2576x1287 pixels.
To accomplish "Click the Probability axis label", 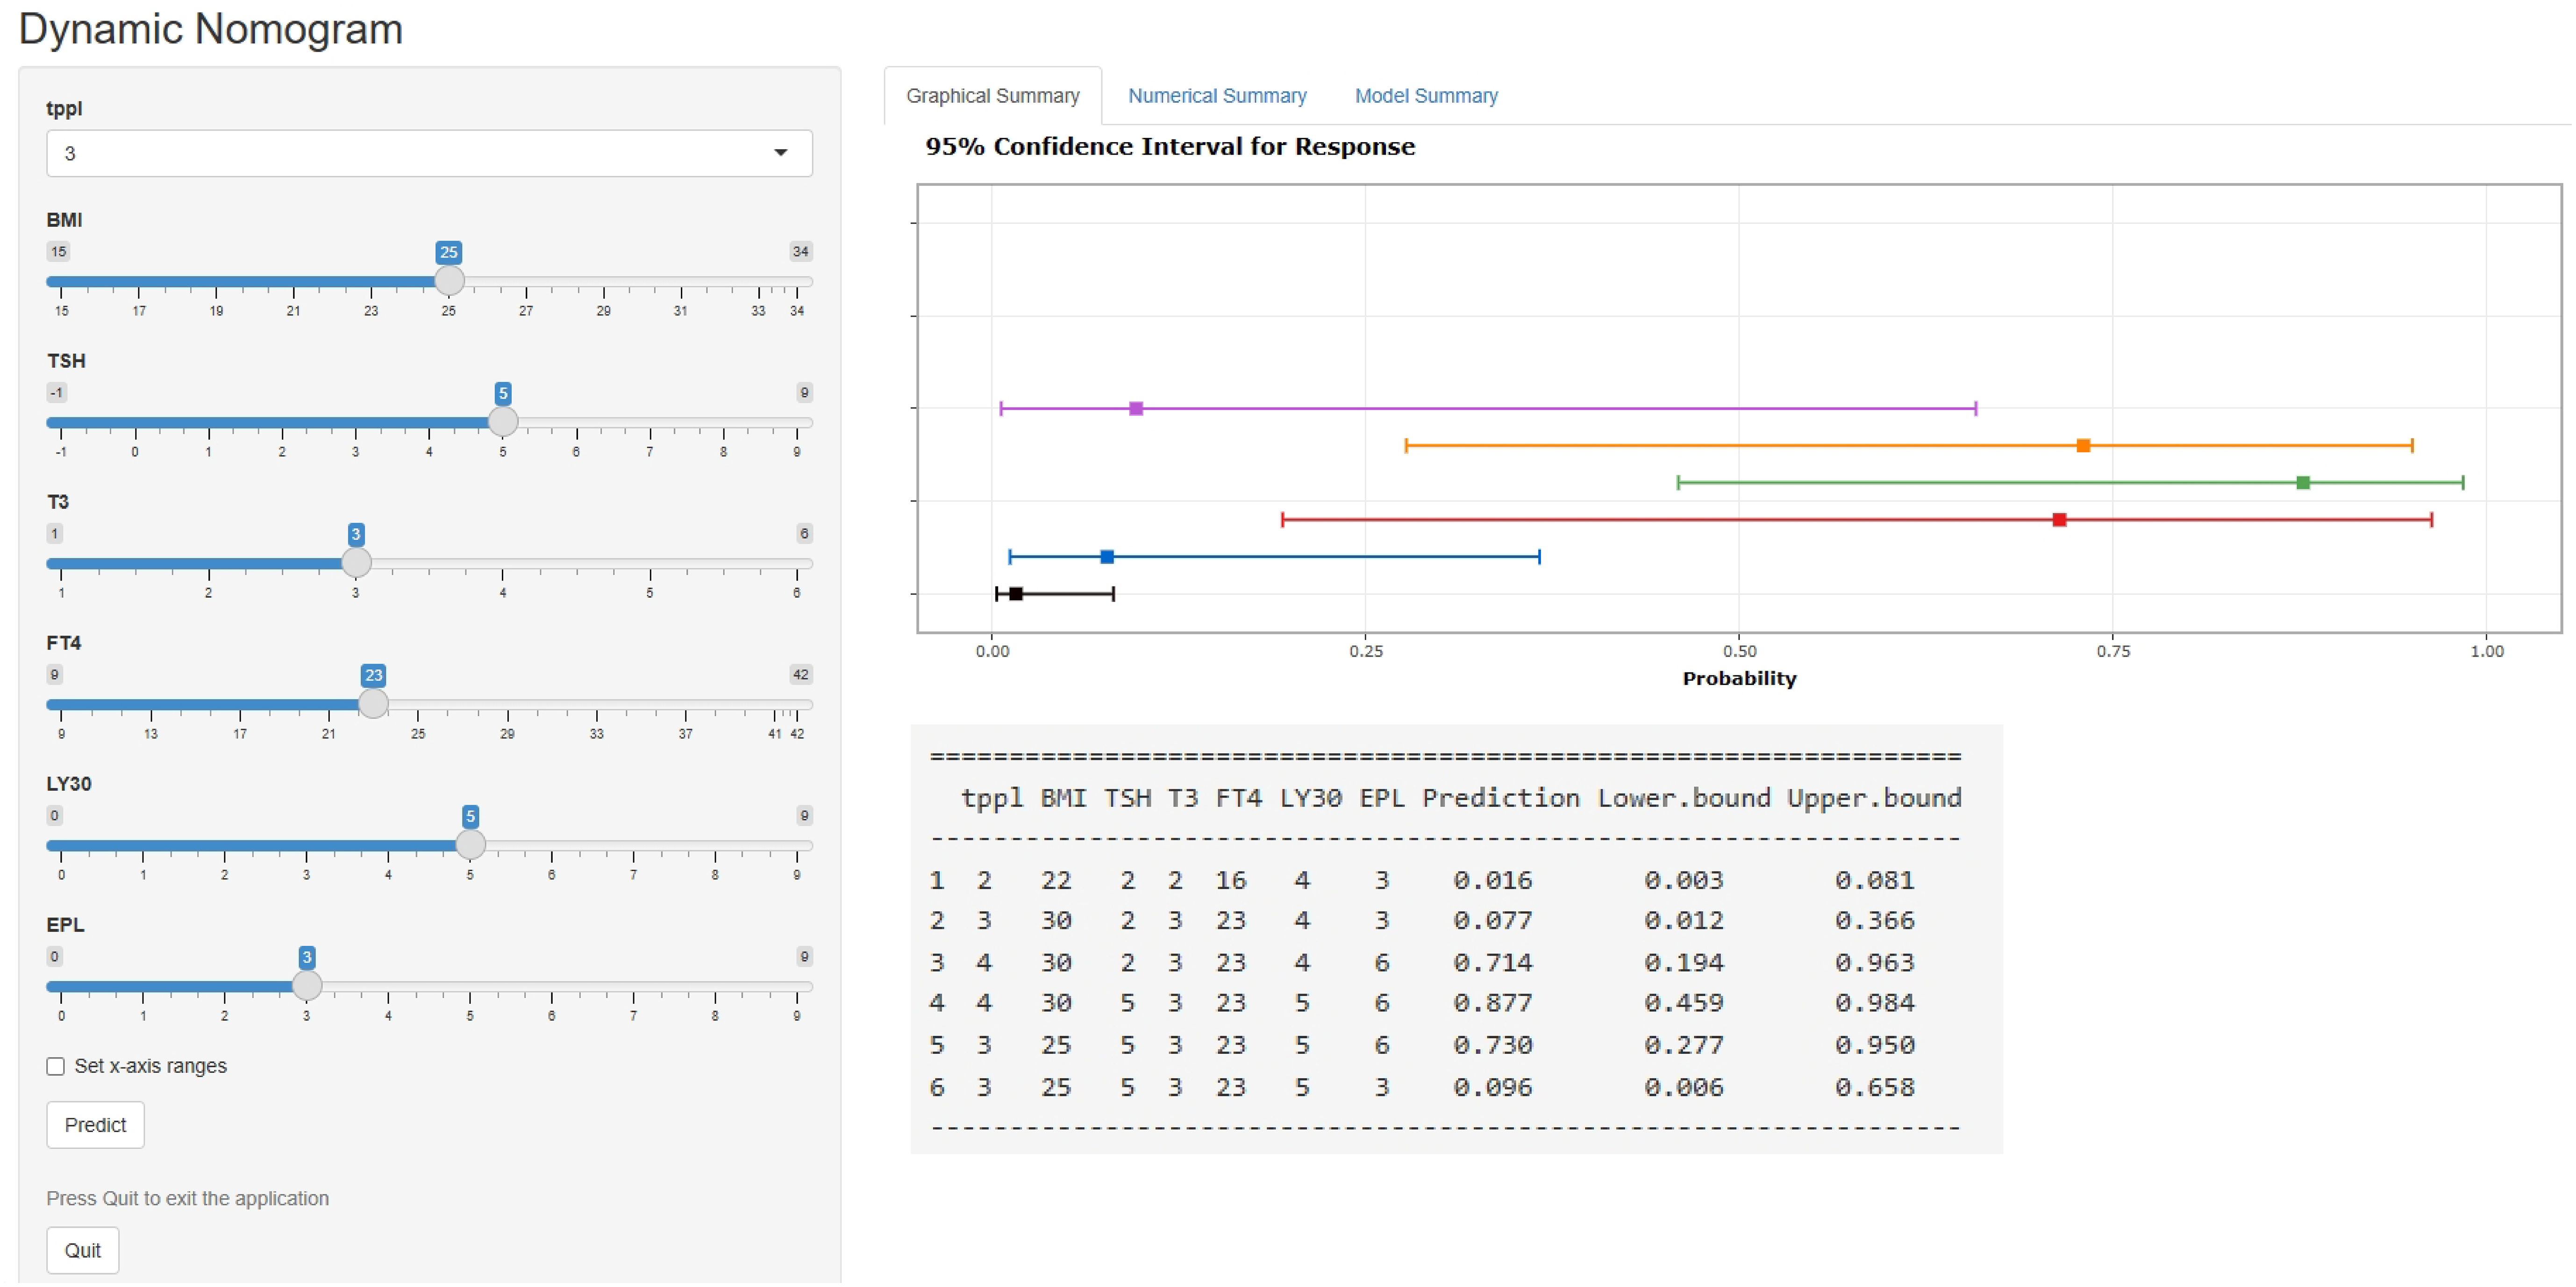I will tap(1739, 679).
